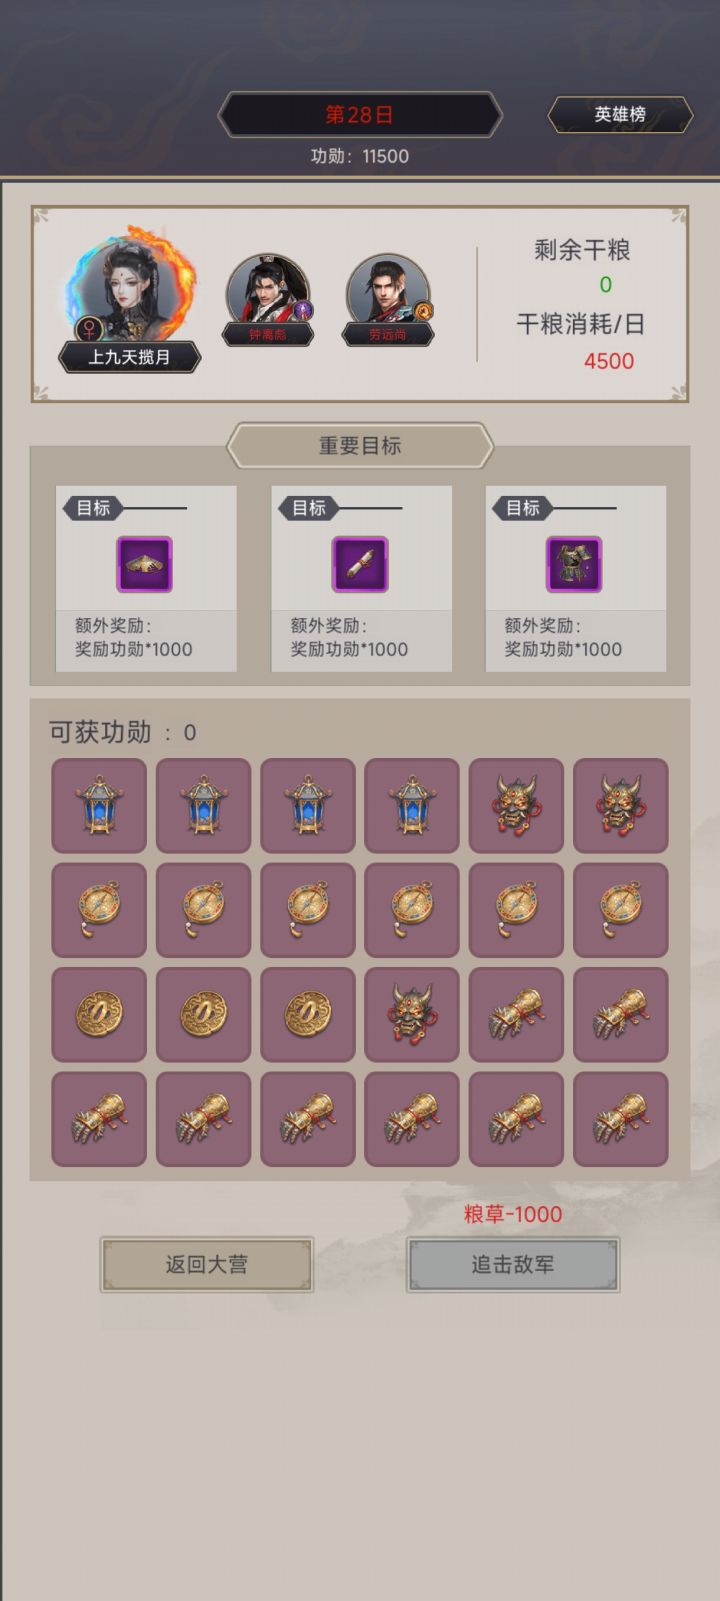Select the last gauntlet in bottom row
Image resolution: width=720 pixels, height=1601 pixels.
coord(621,1119)
